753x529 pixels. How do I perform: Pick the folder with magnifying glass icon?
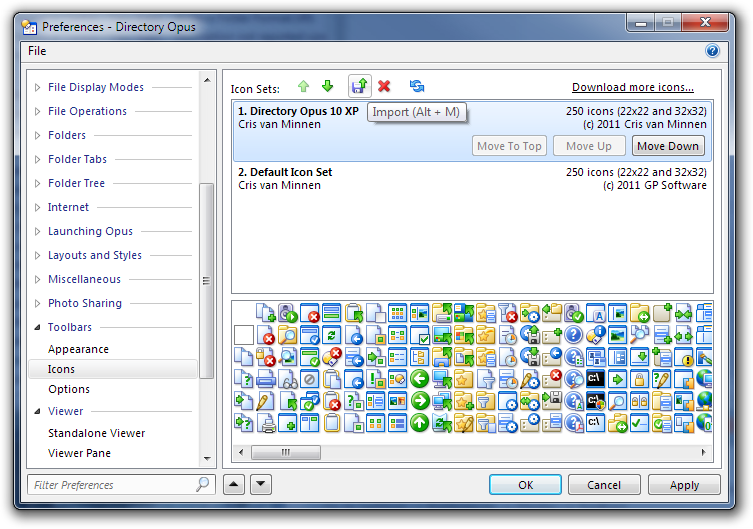tap(288, 335)
